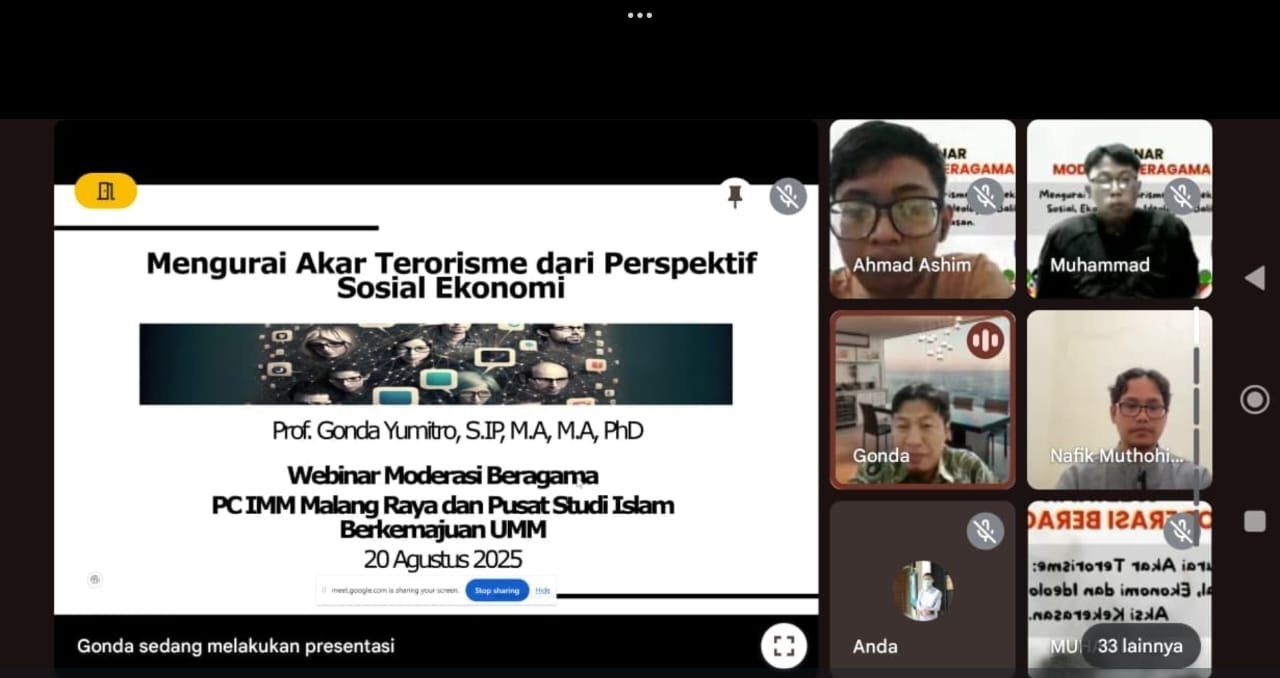Screen dimensions: 1280x678
Task: Pin the shared presentation slide
Action: coord(737,196)
